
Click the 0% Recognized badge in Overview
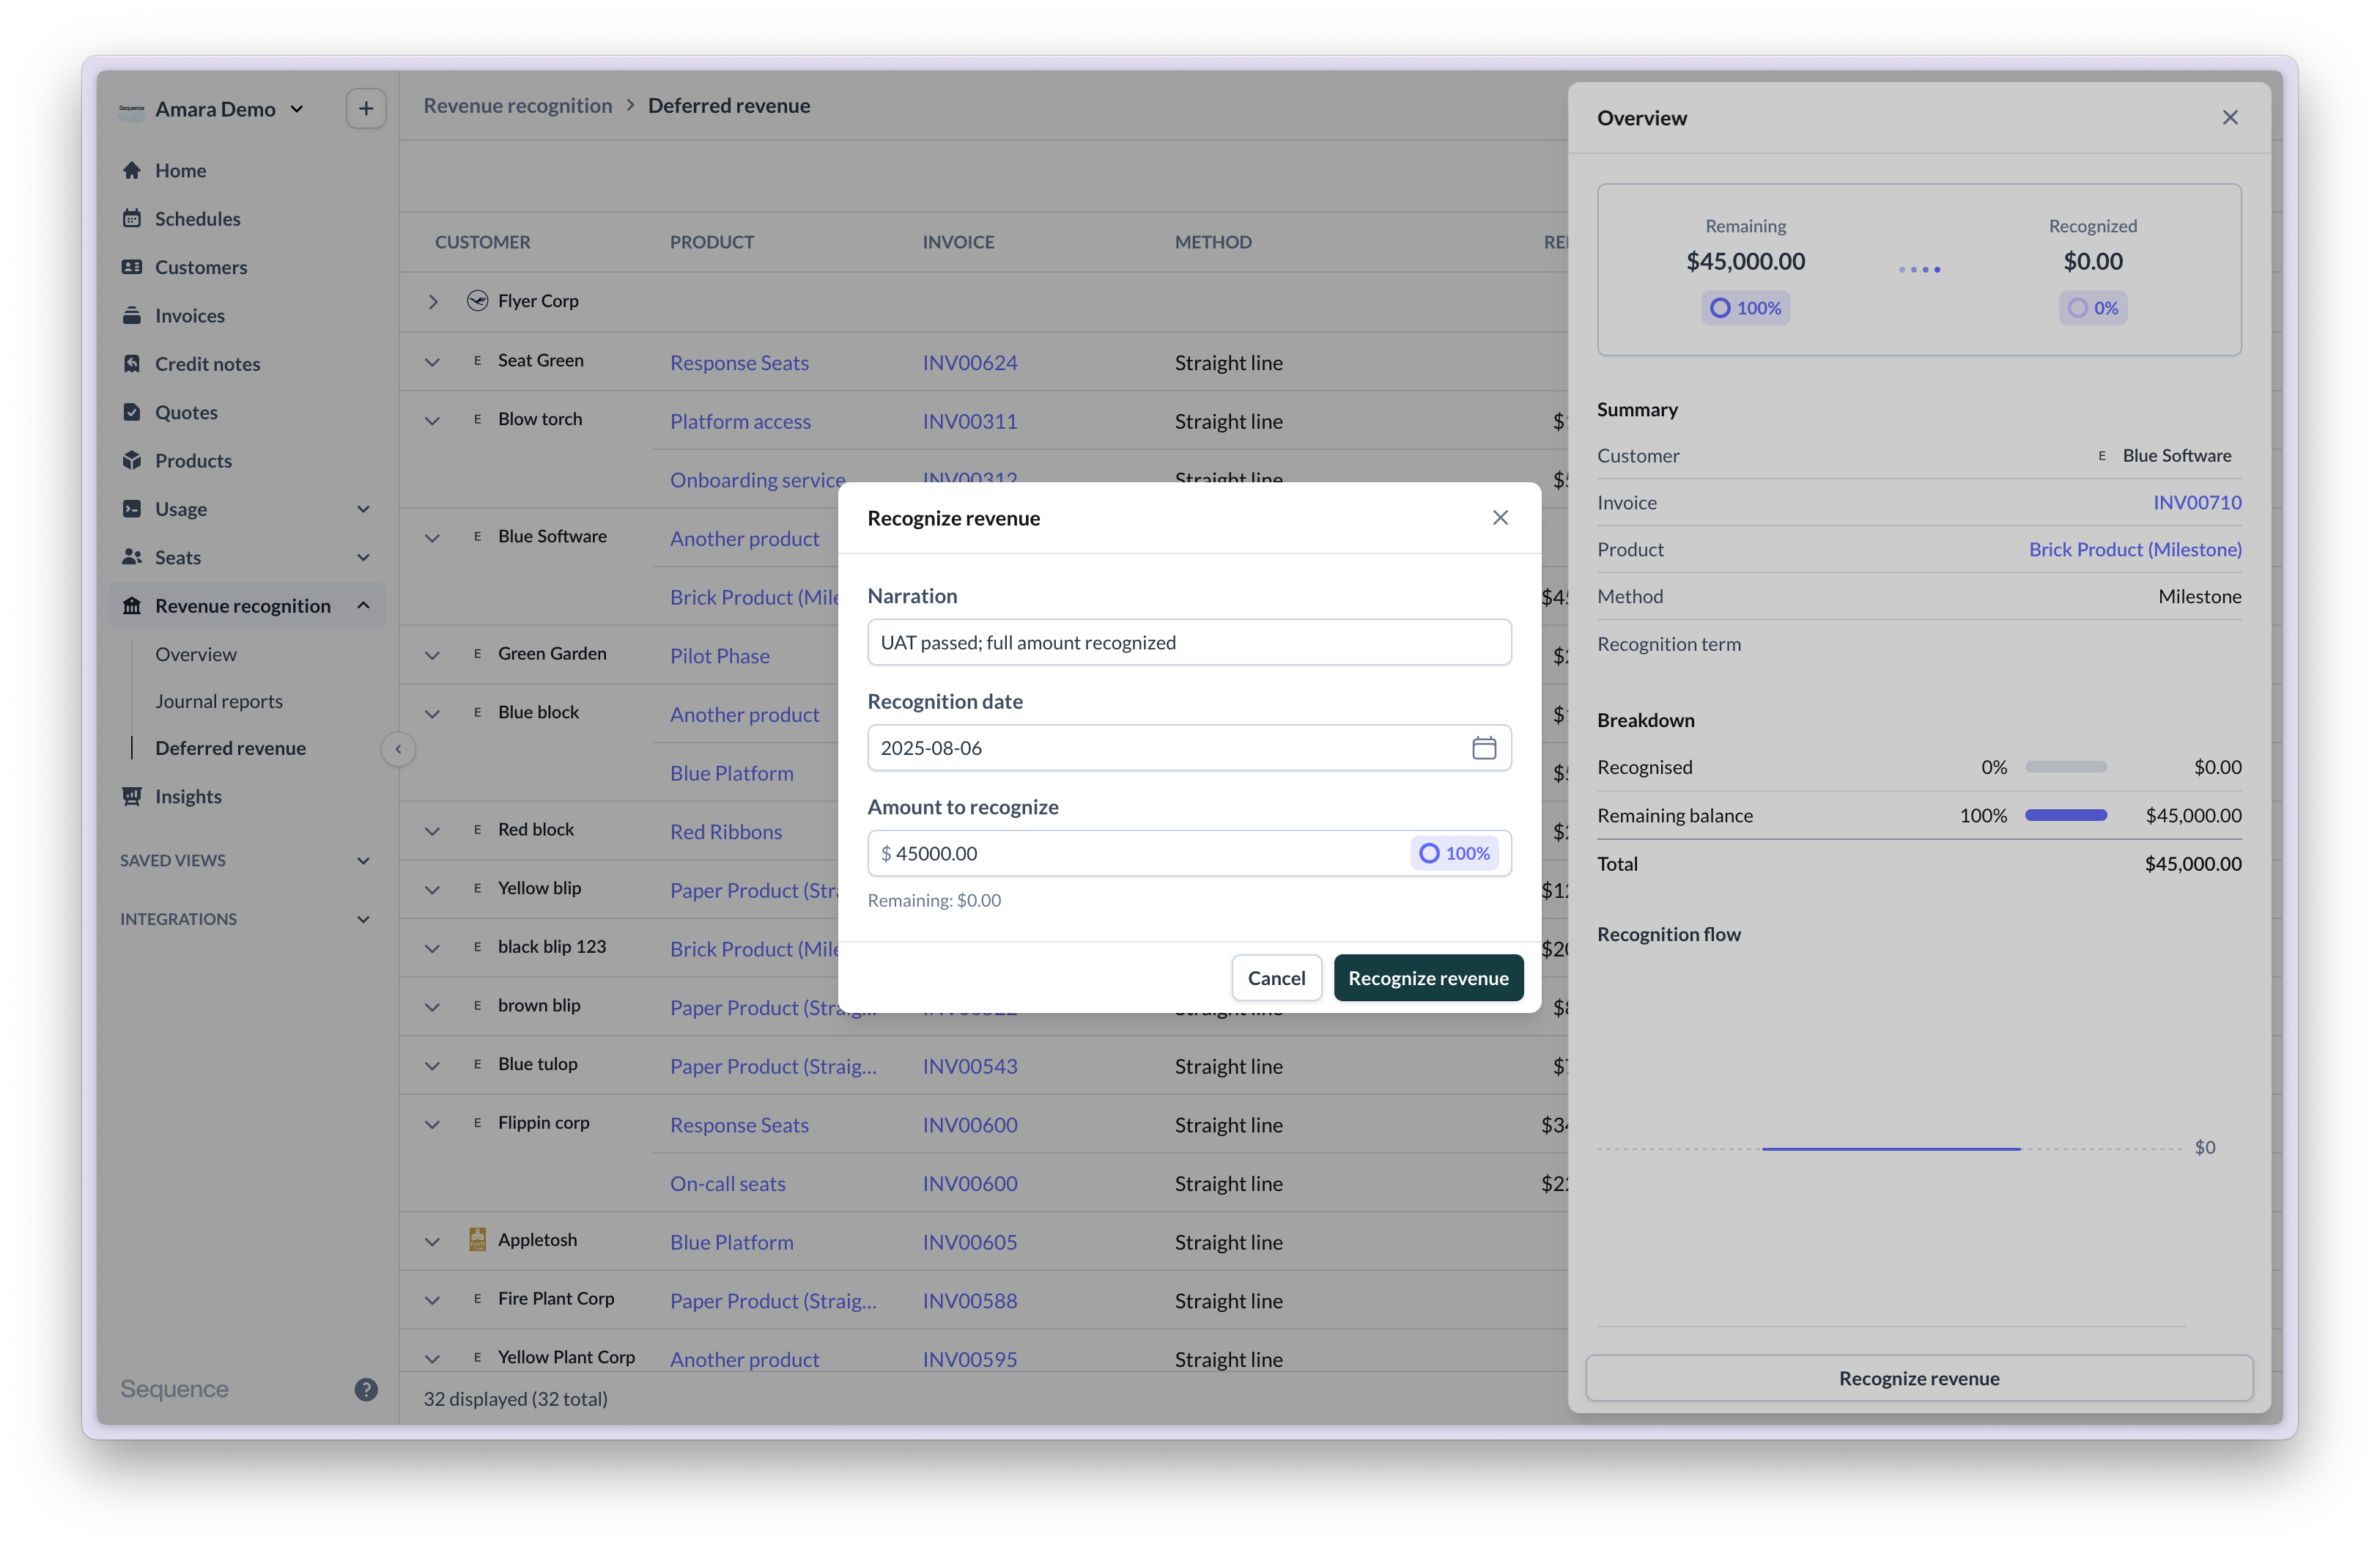click(2092, 308)
